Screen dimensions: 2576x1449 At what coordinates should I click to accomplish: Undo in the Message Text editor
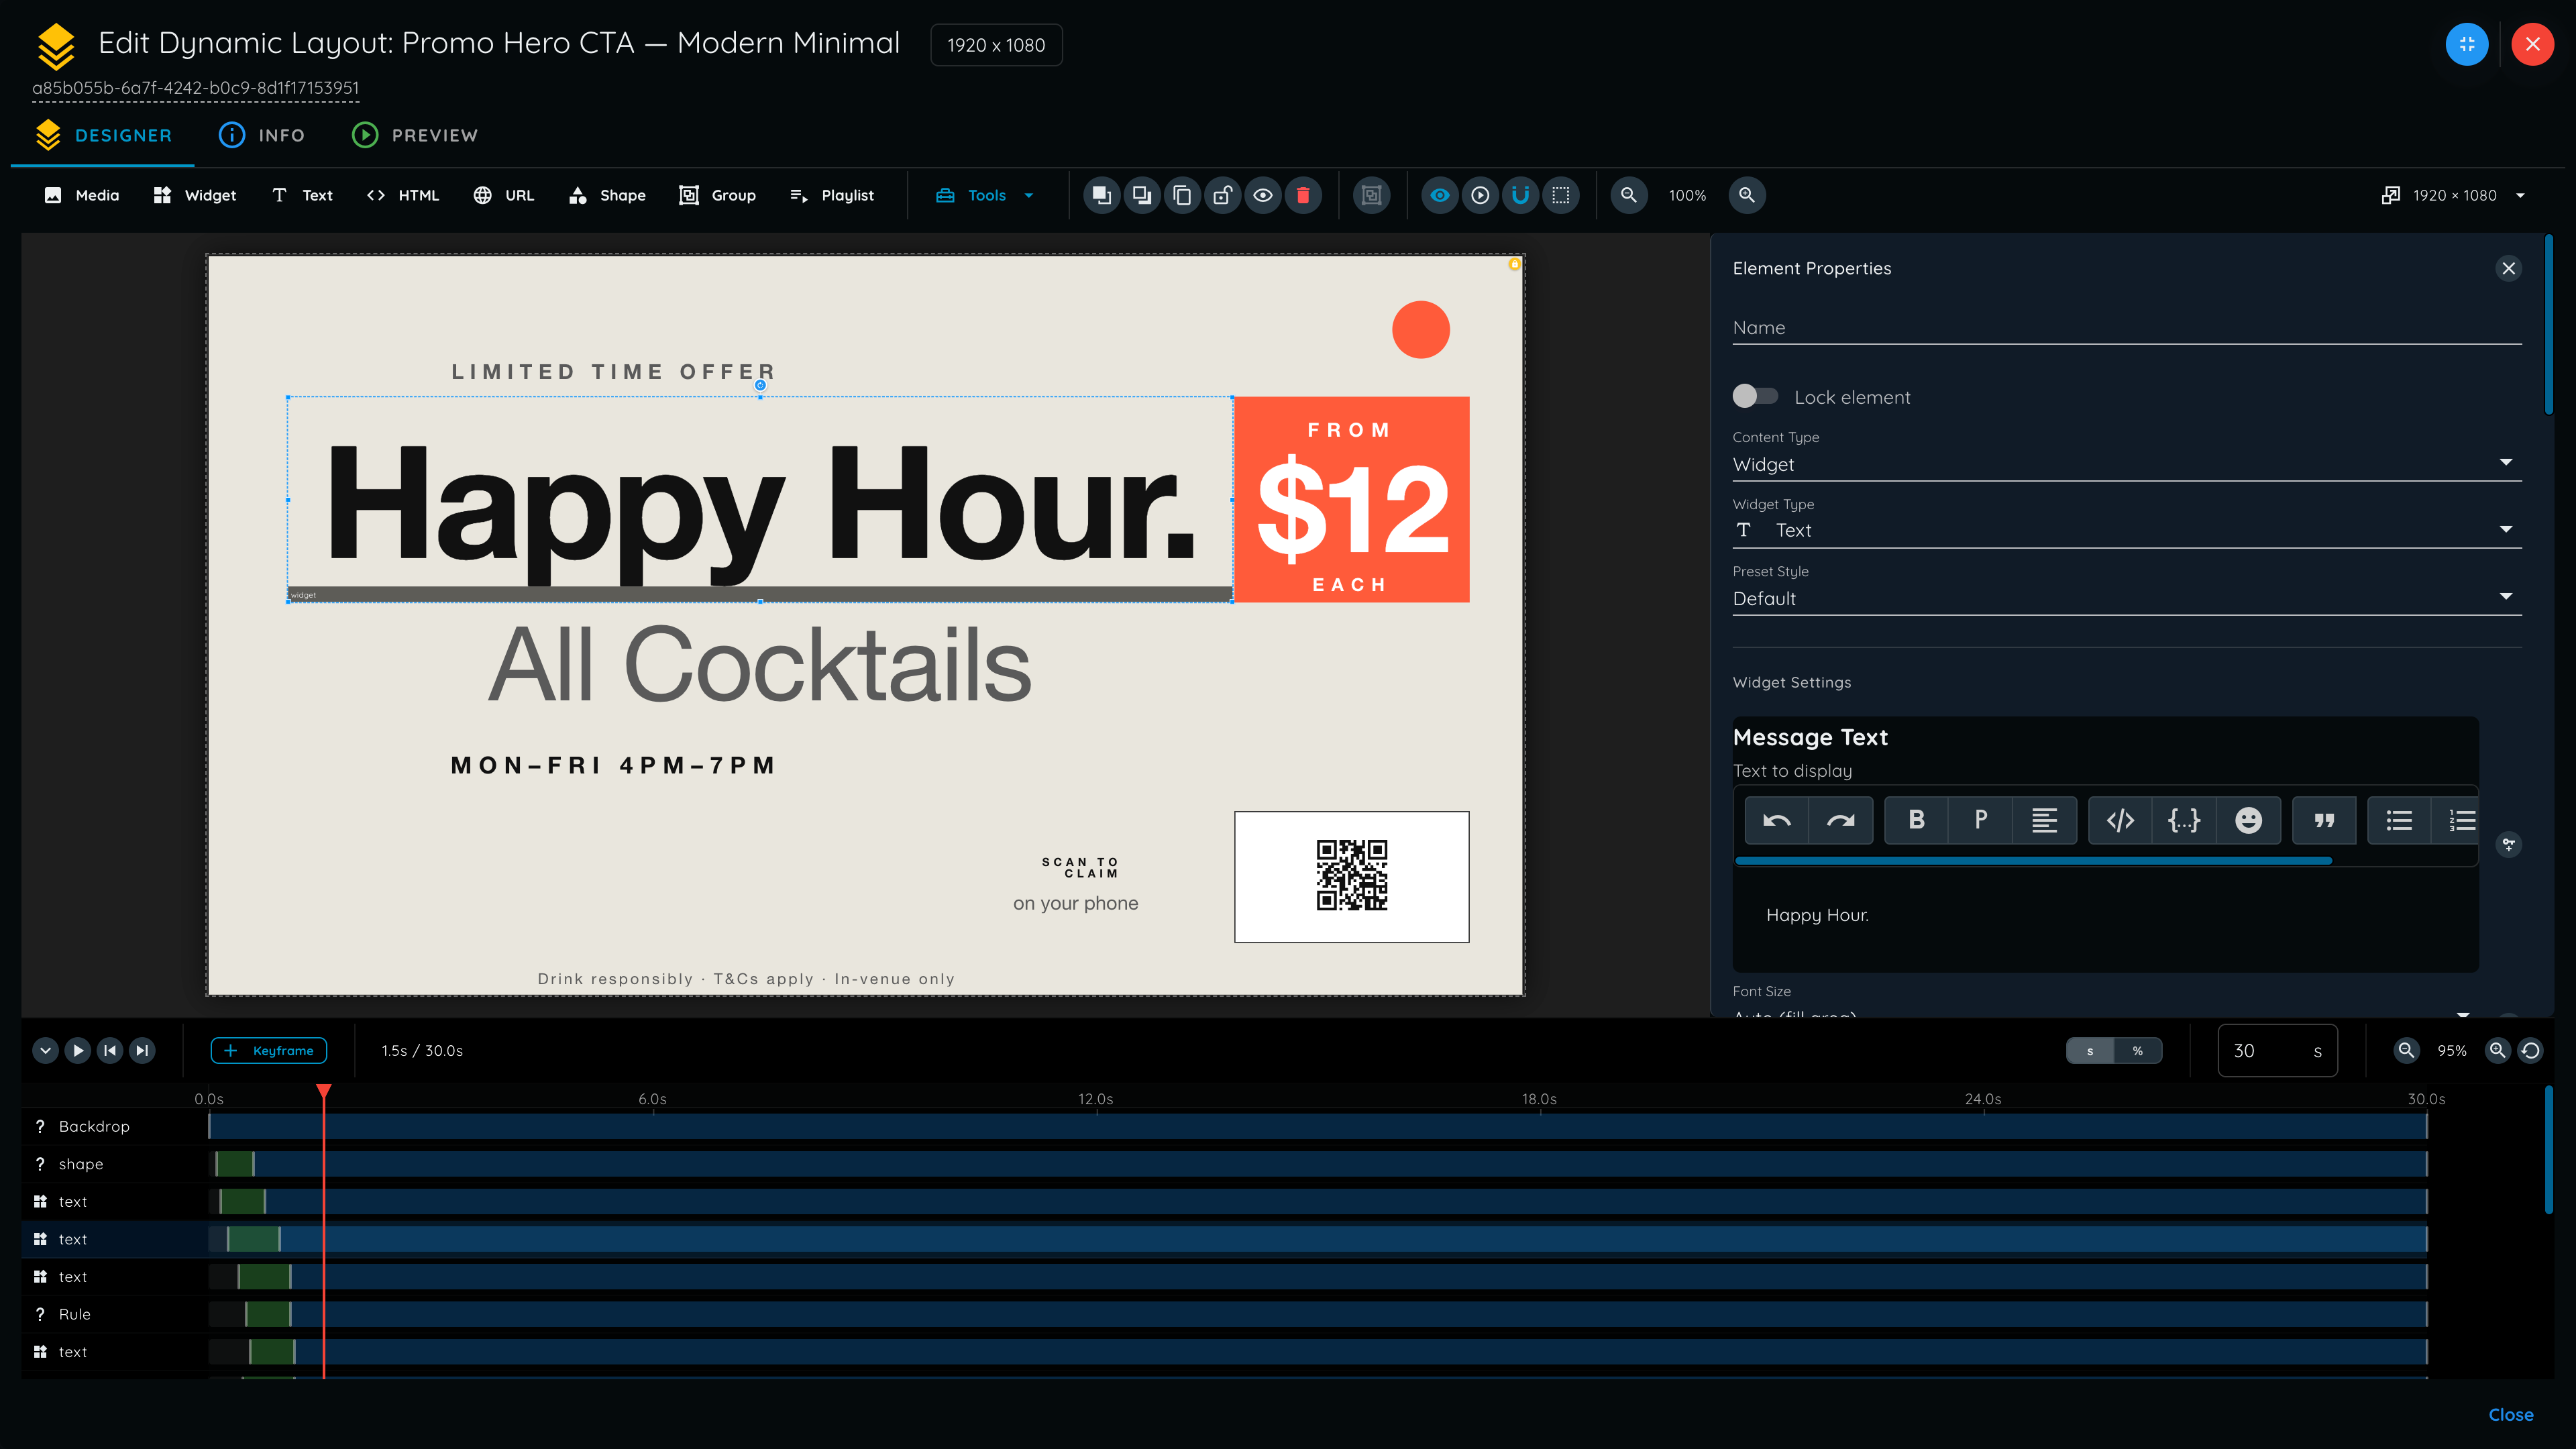coord(1777,821)
